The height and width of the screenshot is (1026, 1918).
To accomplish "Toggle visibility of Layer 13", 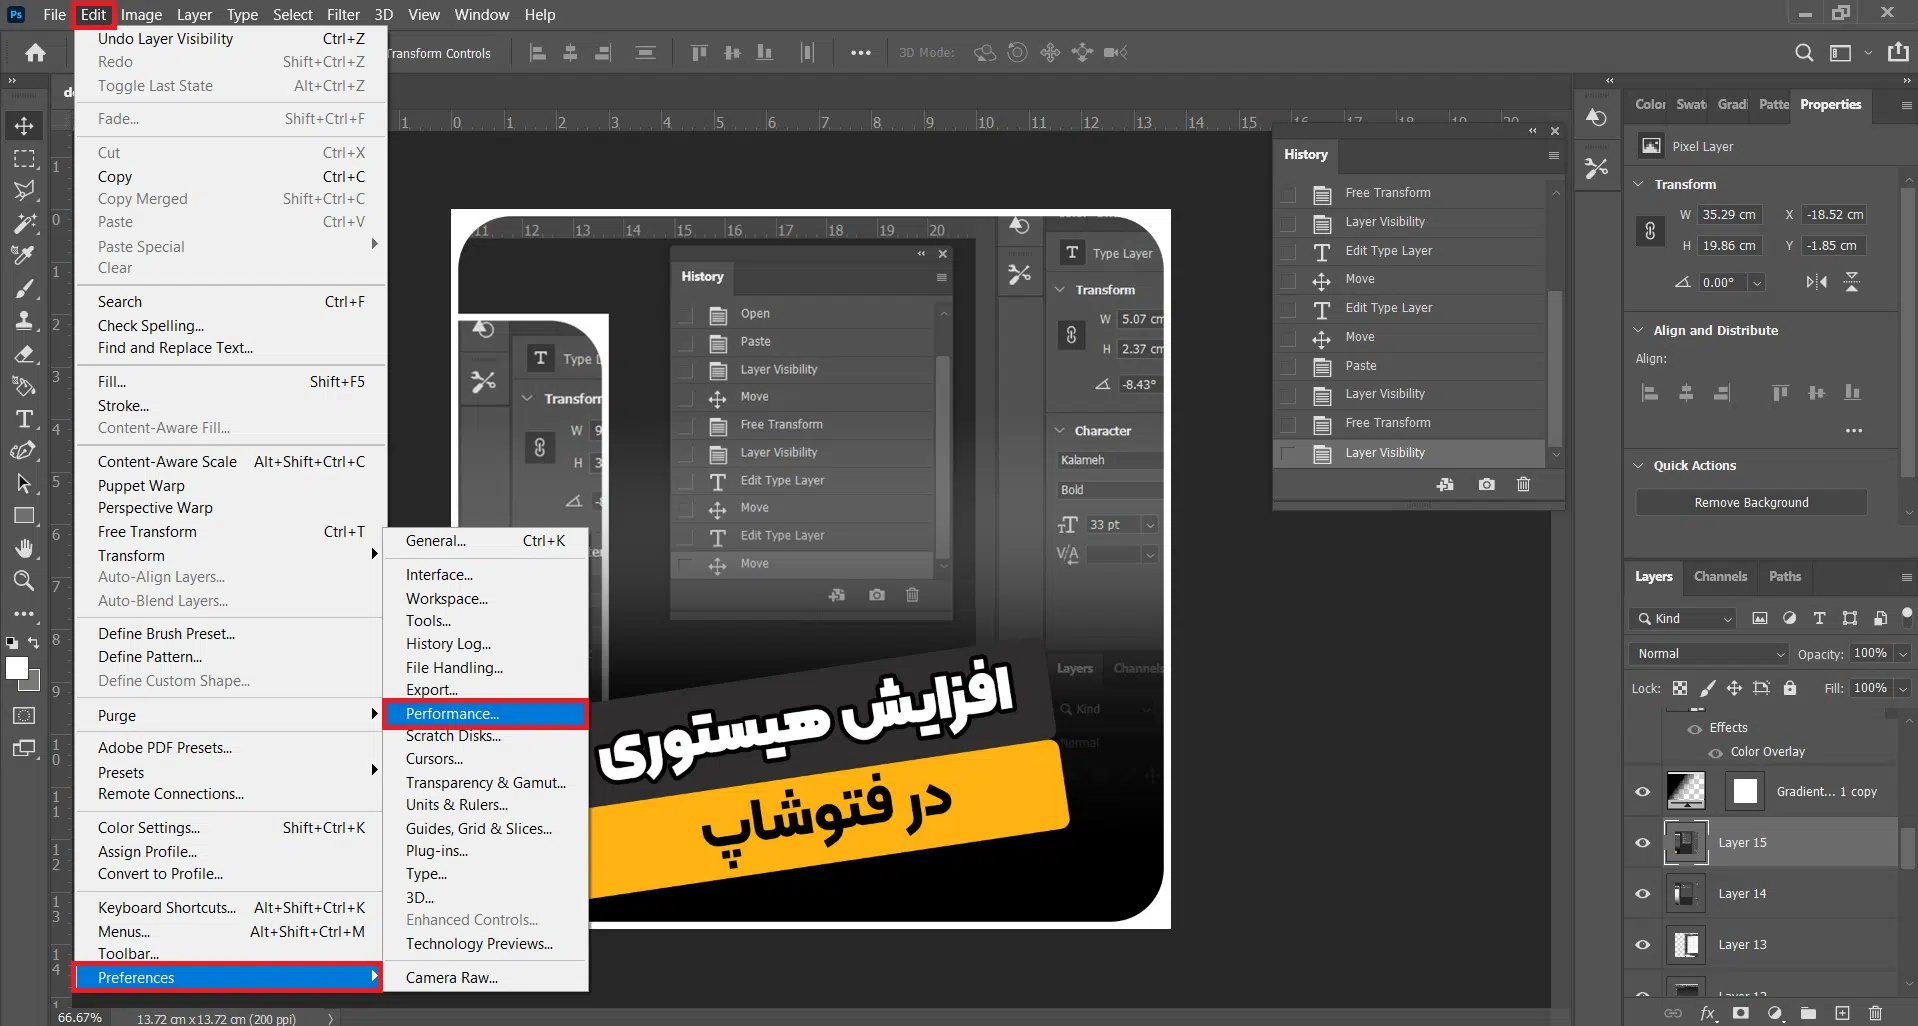I will tap(1642, 945).
